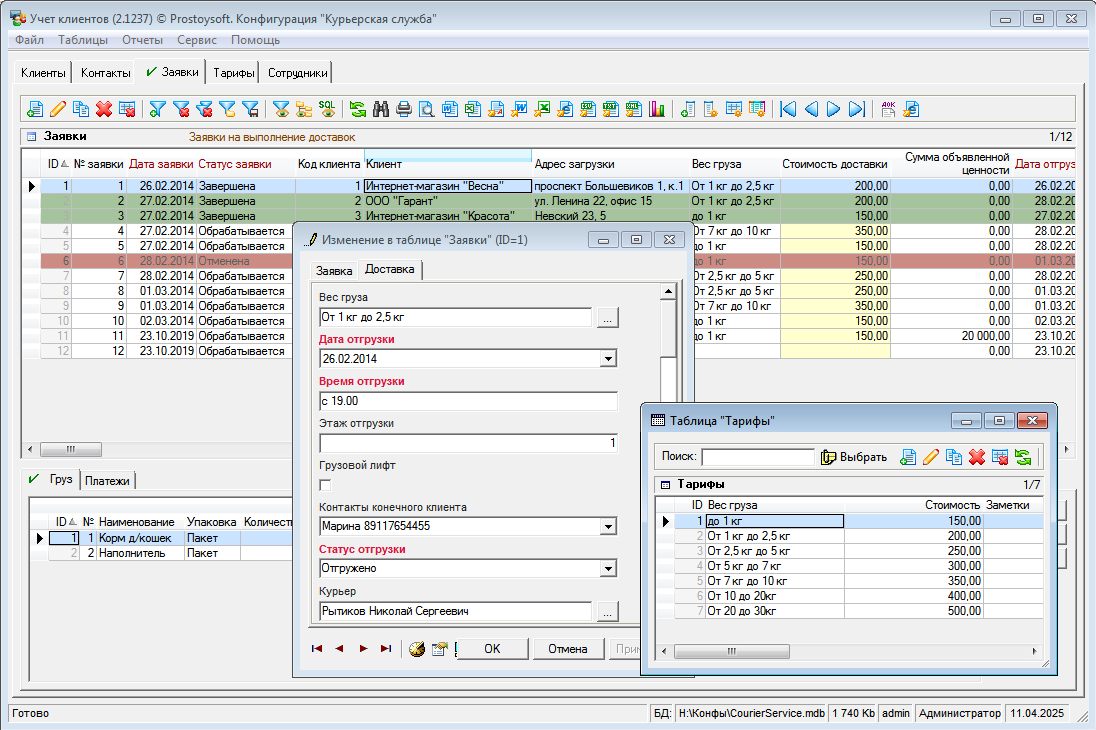Image resolution: width=1096 pixels, height=730 pixels.
Task: Click the first record red arrow in edit dialog
Action: point(317,649)
